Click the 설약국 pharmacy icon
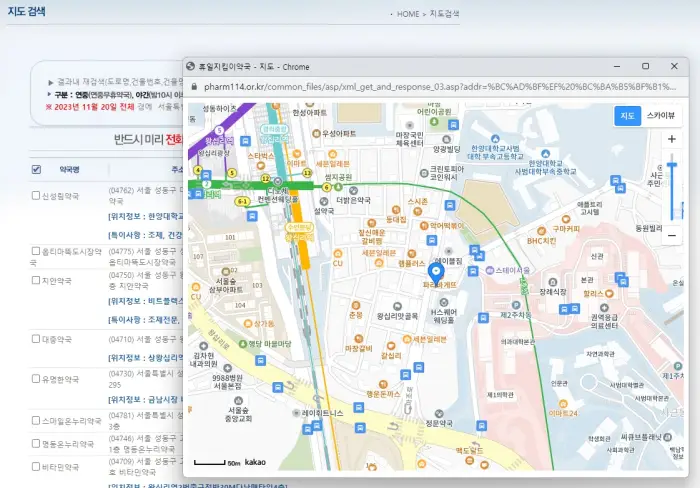Screen dimensions: 700x488 (x=324, y=201)
